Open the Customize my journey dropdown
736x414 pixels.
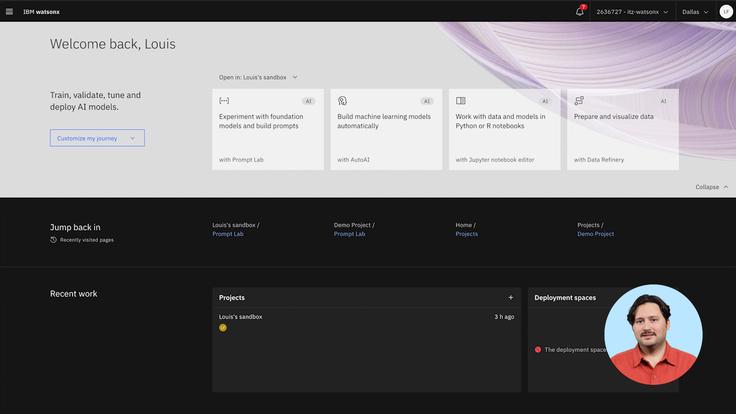[97, 138]
